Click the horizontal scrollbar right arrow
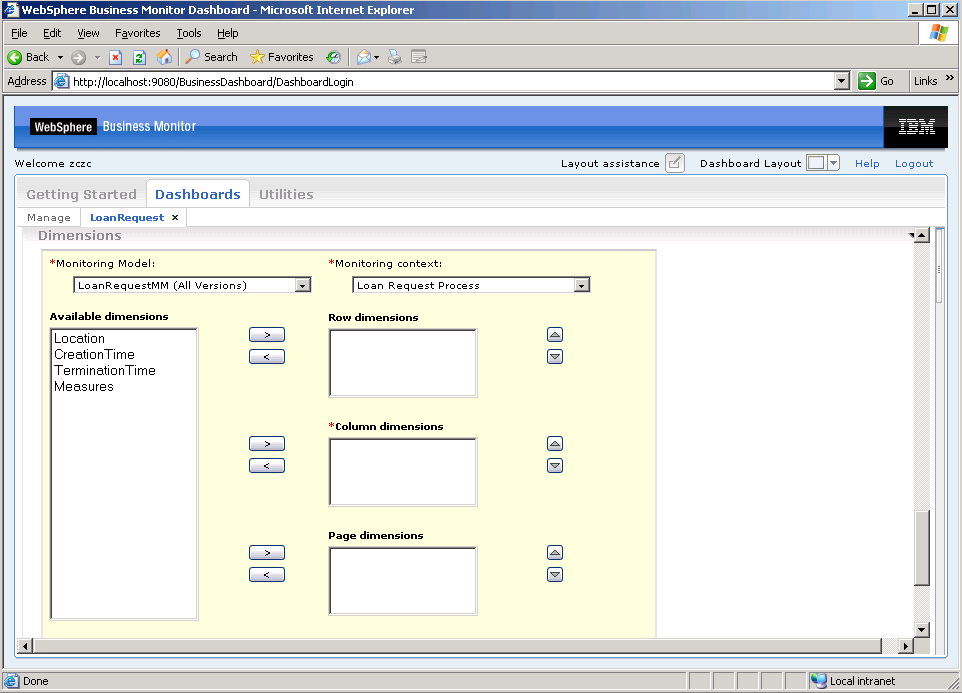962x693 pixels. (906, 646)
